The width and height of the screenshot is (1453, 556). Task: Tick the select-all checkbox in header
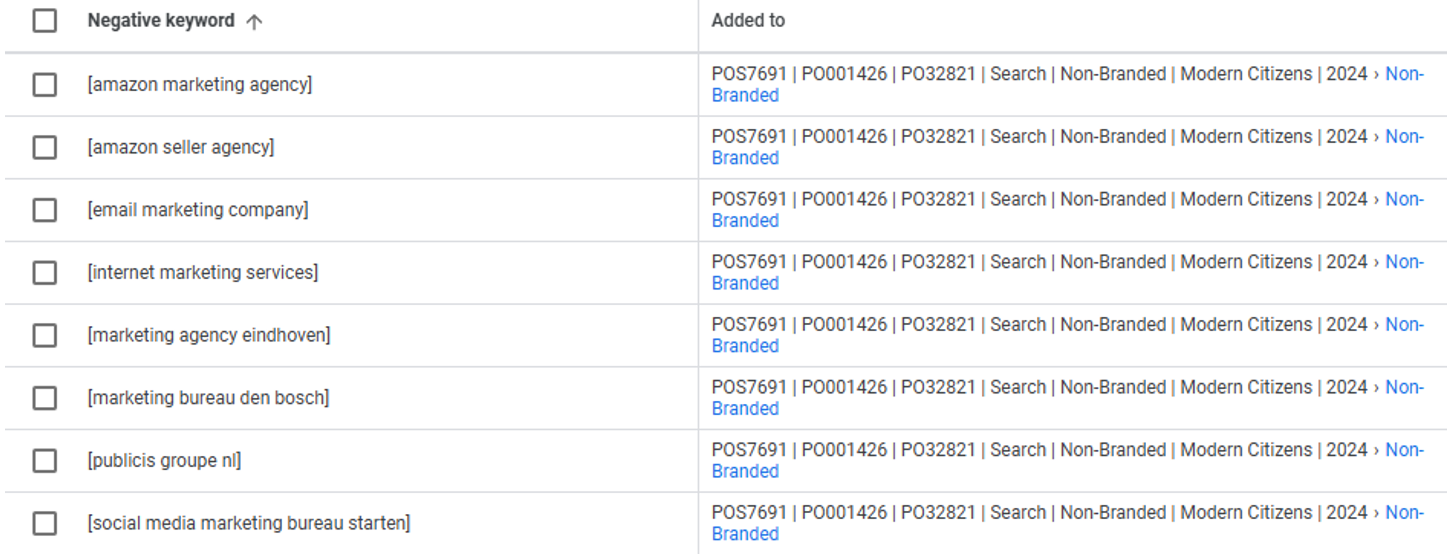pyautogui.click(x=45, y=21)
